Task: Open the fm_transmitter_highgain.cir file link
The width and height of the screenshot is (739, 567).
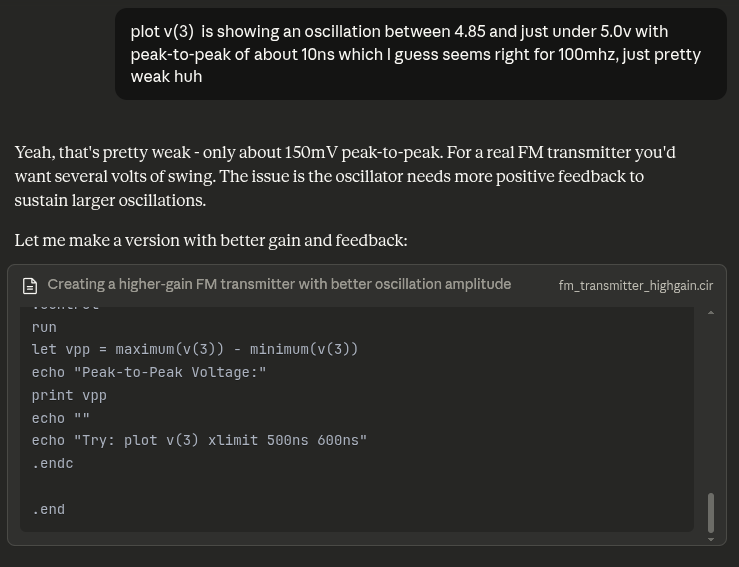Action: [x=635, y=285]
